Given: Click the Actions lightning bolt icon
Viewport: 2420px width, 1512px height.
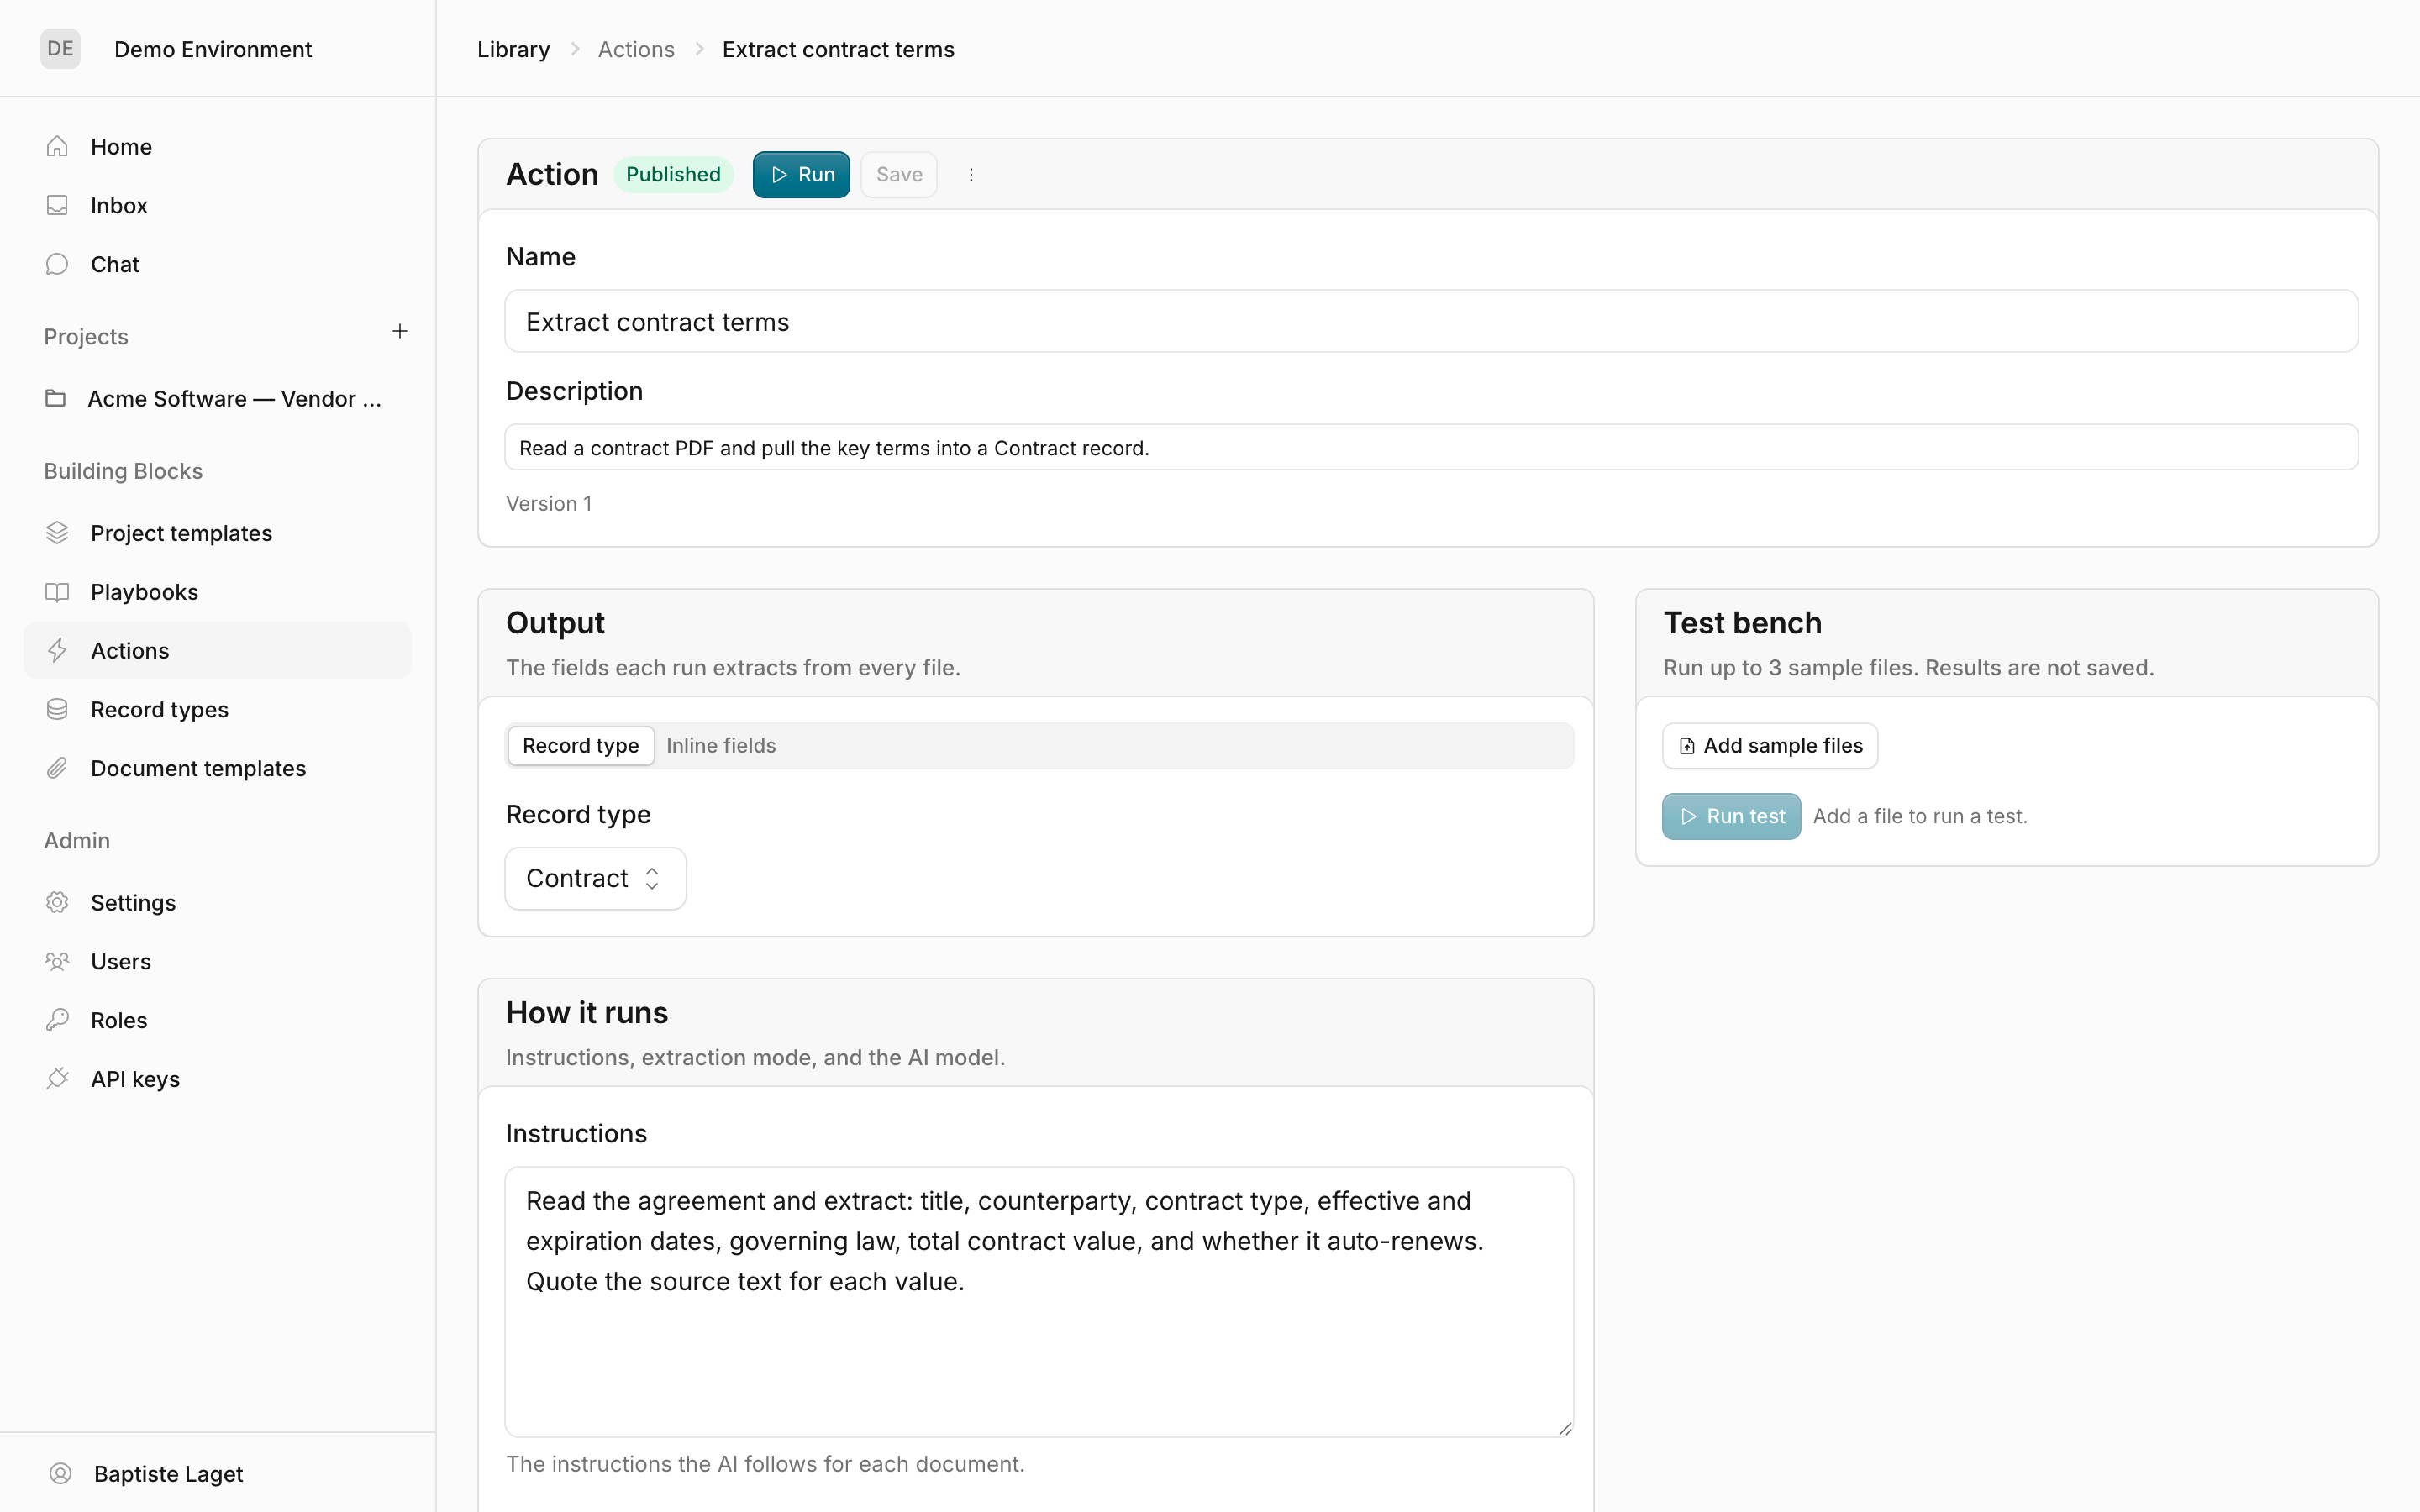Looking at the screenshot, I should pyautogui.click(x=57, y=651).
